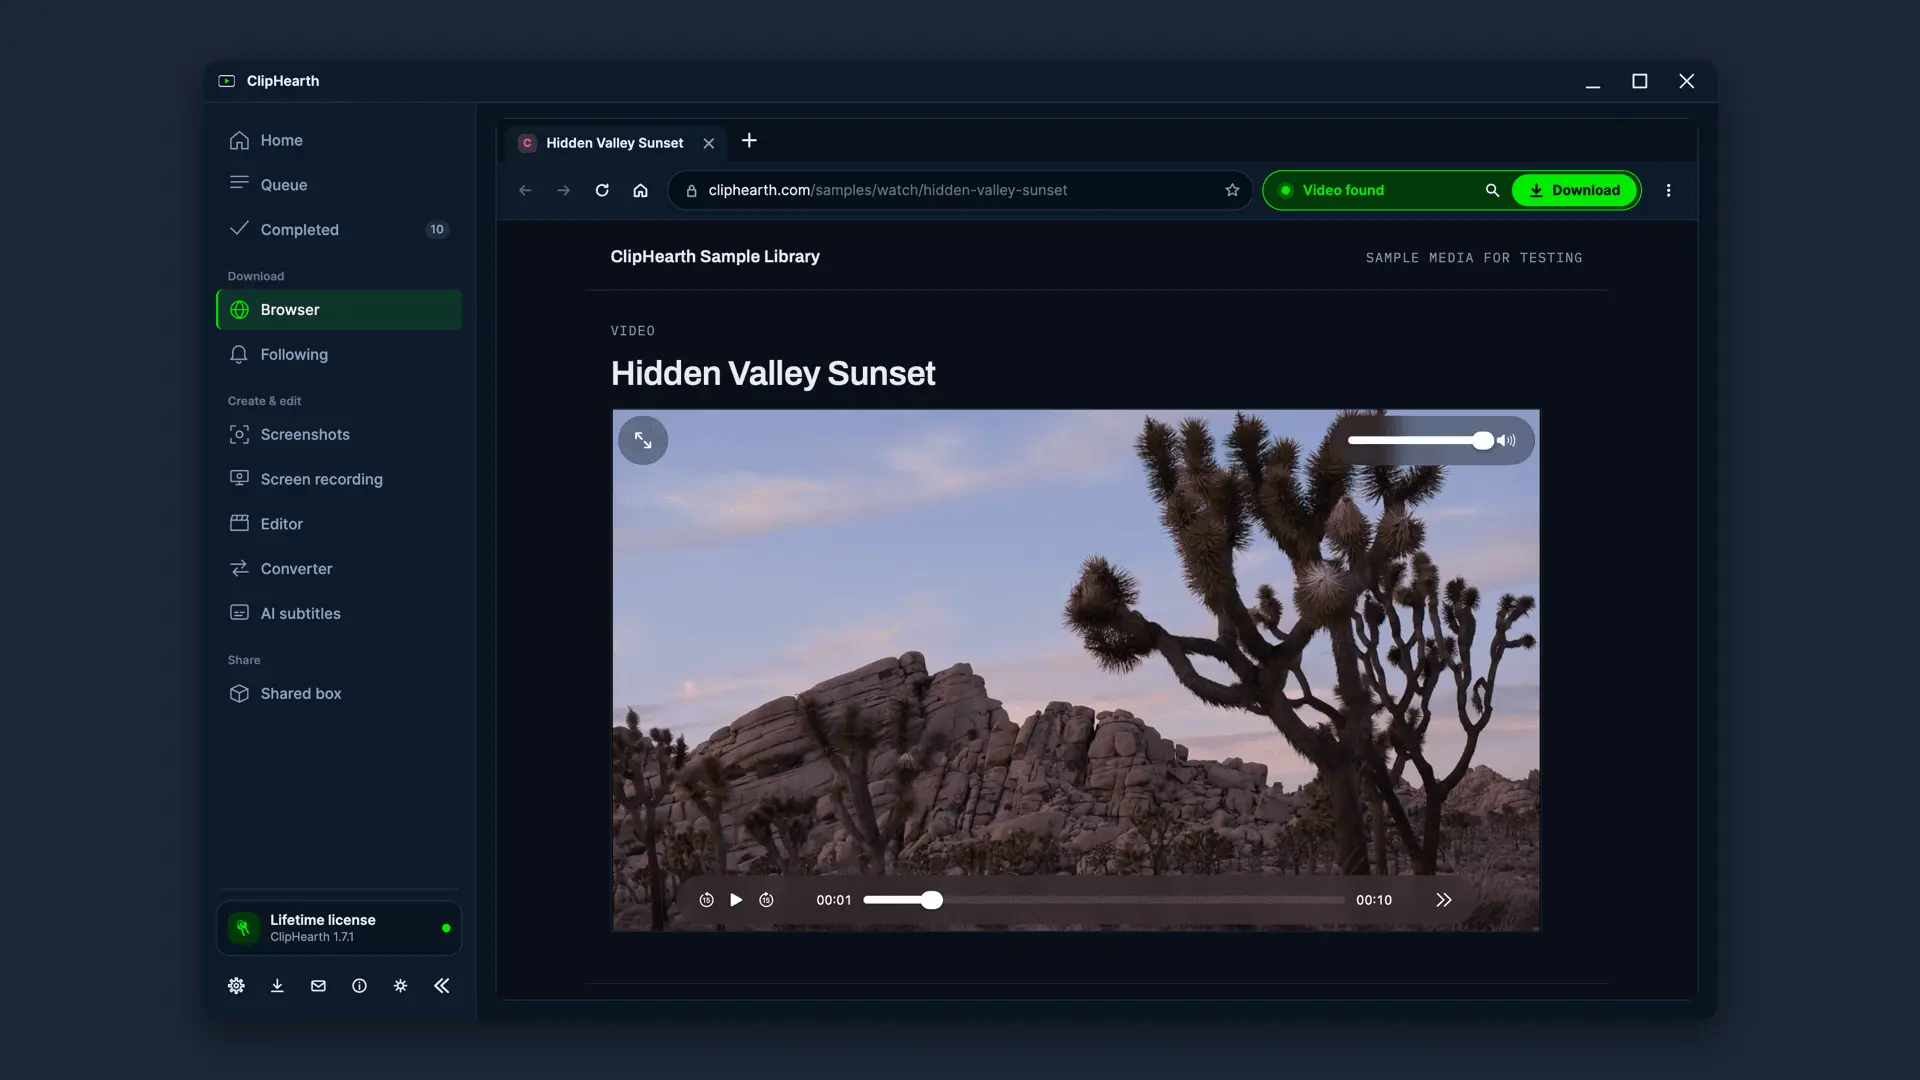Image resolution: width=1920 pixels, height=1080 pixels.
Task: Expand video to fullscreen
Action: click(643, 440)
